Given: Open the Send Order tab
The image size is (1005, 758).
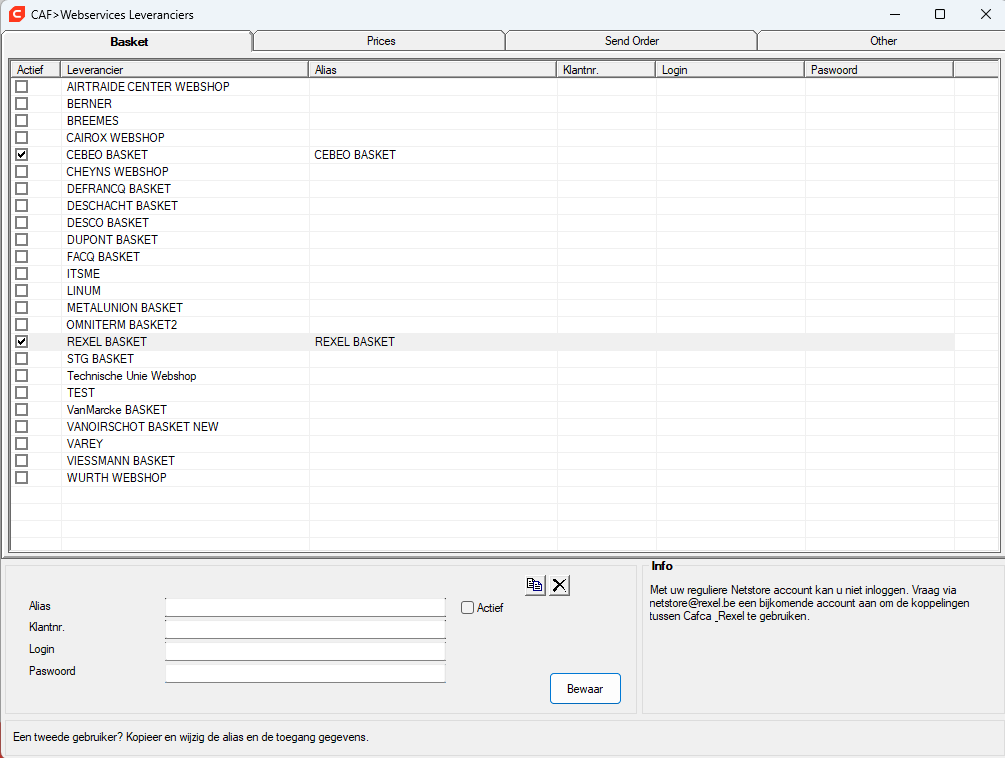Looking at the screenshot, I should tap(632, 41).
